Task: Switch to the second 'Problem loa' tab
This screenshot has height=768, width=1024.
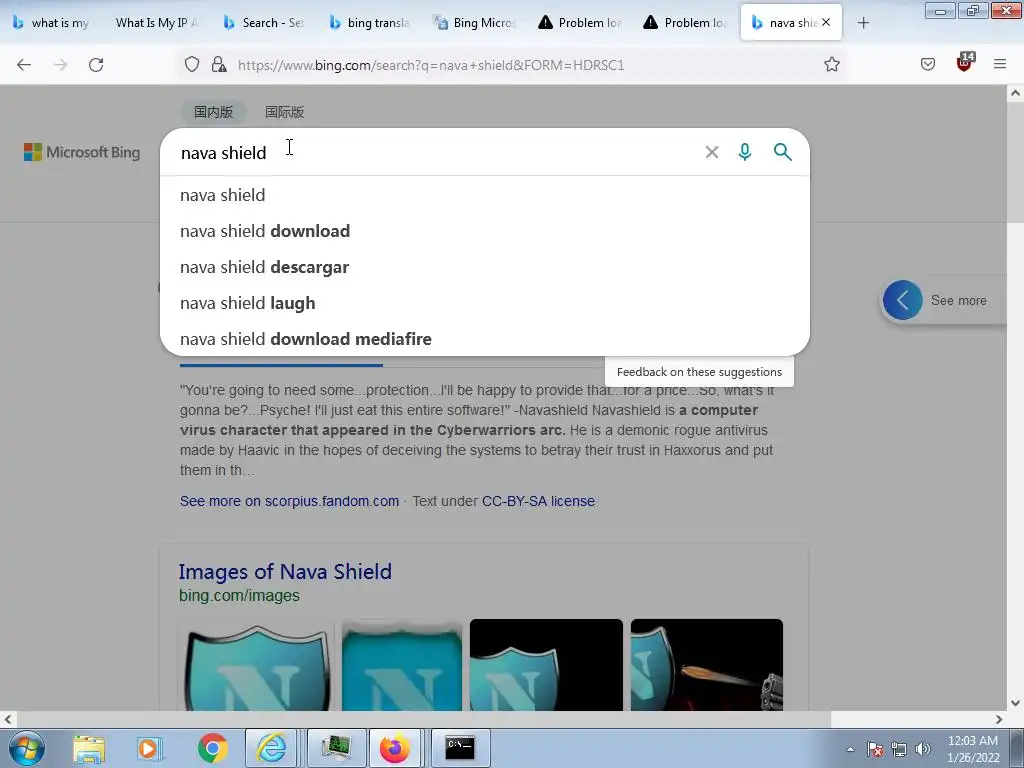Action: tap(686, 23)
